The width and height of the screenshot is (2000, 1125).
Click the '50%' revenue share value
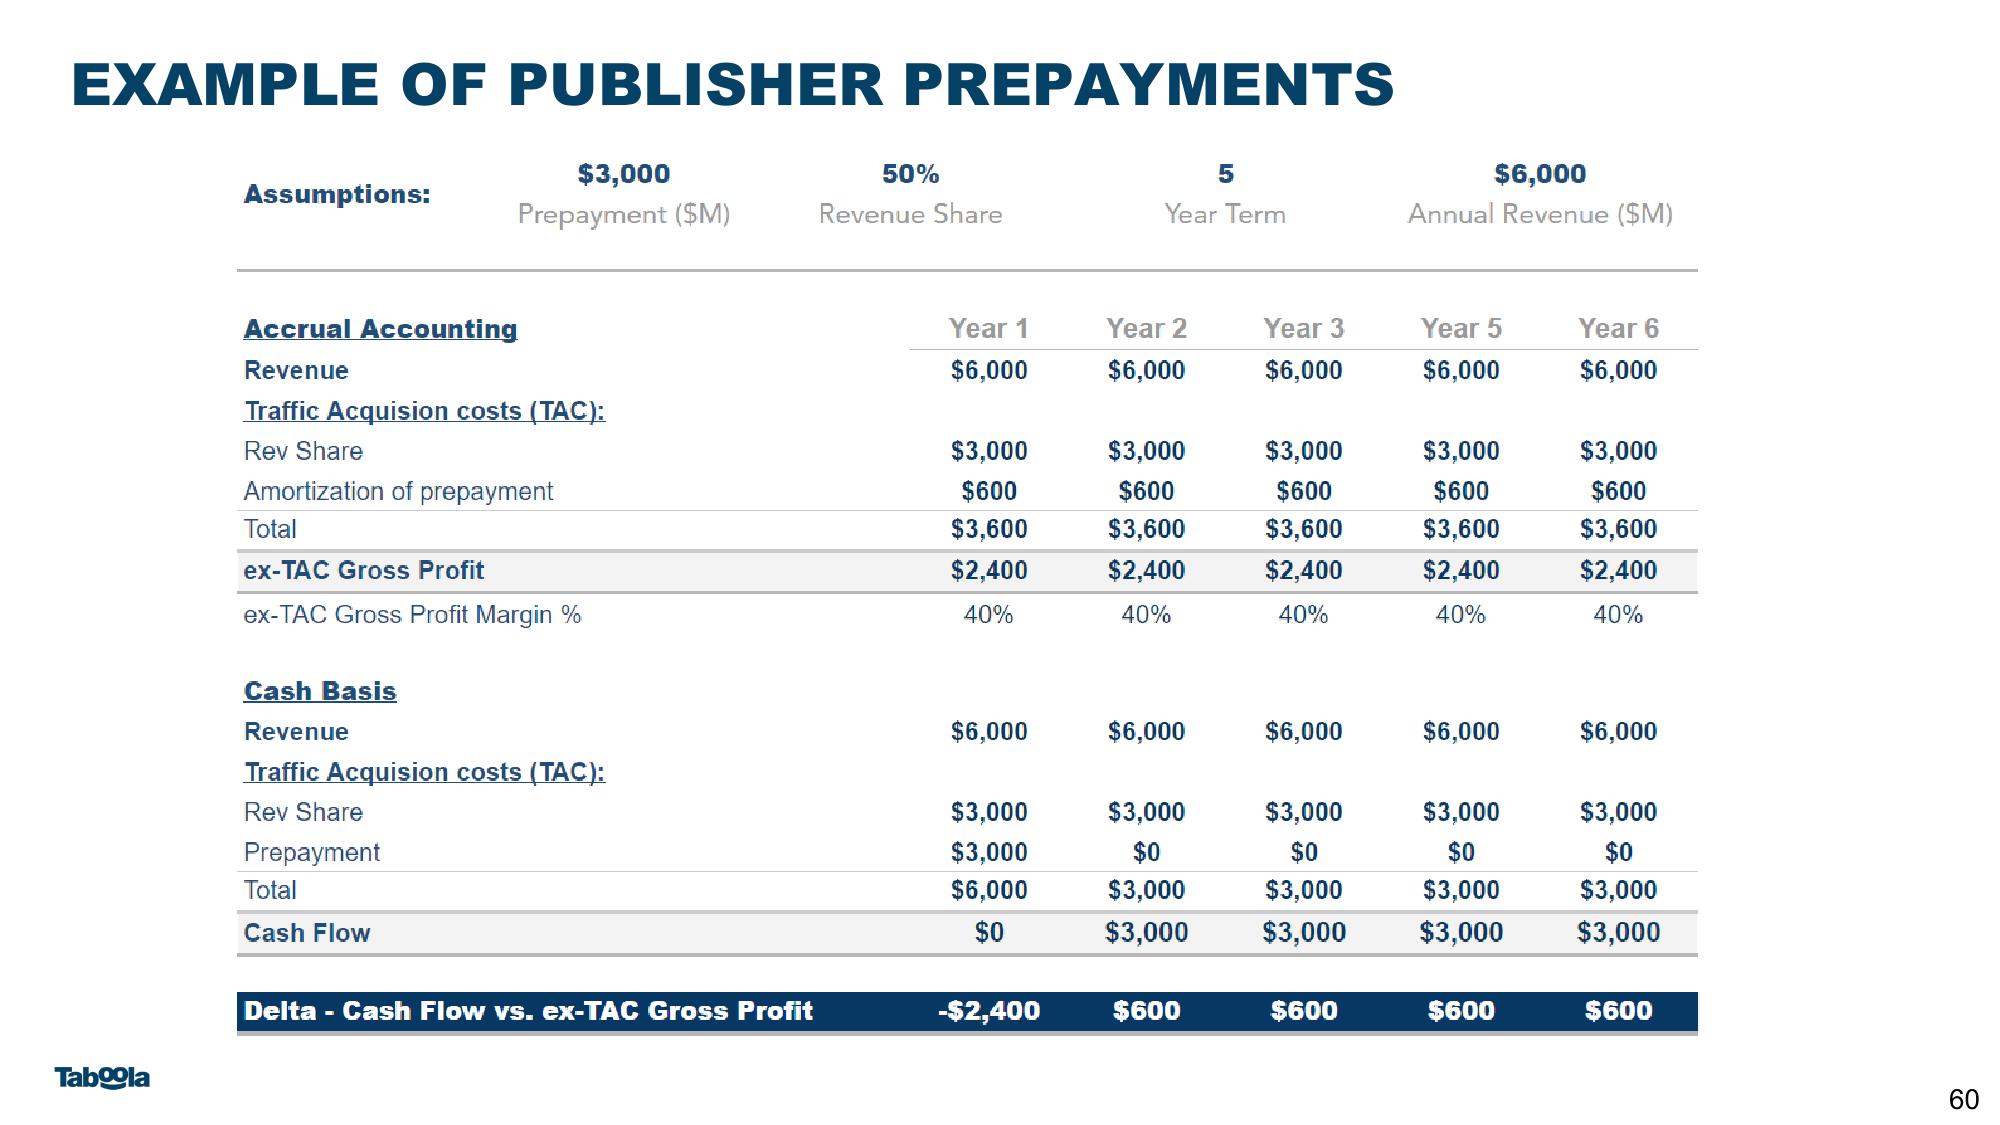pos(910,174)
